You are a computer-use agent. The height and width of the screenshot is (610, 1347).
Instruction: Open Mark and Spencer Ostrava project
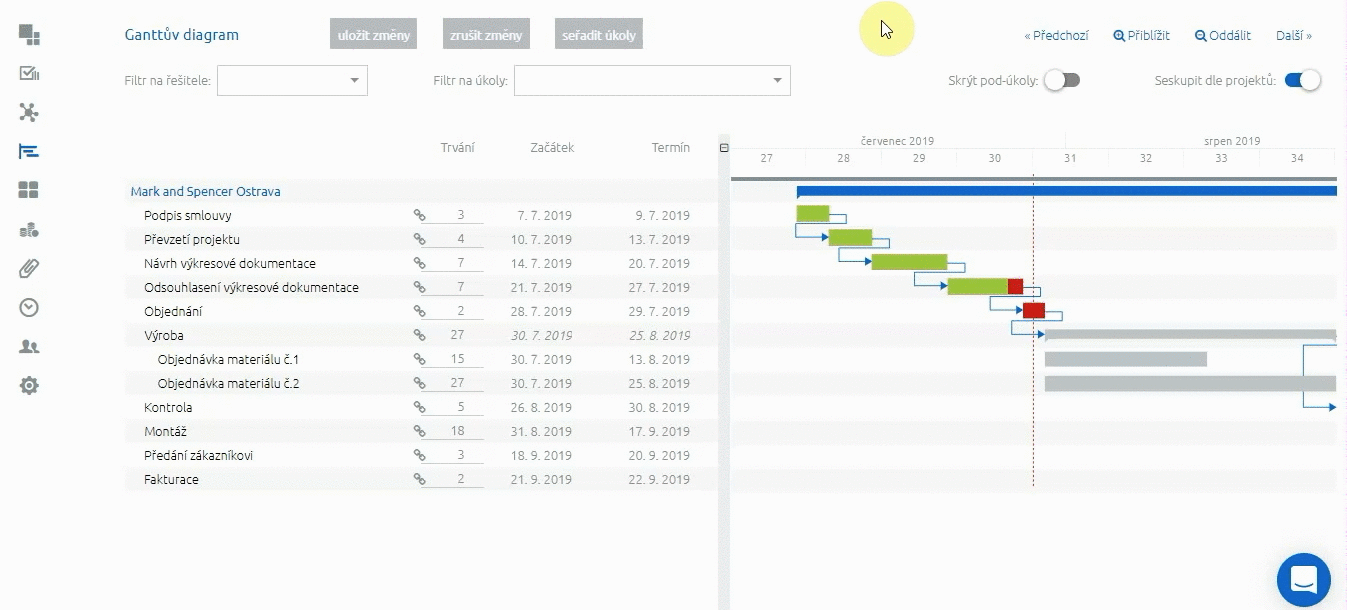pyautogui.click(x=205, y=191)
